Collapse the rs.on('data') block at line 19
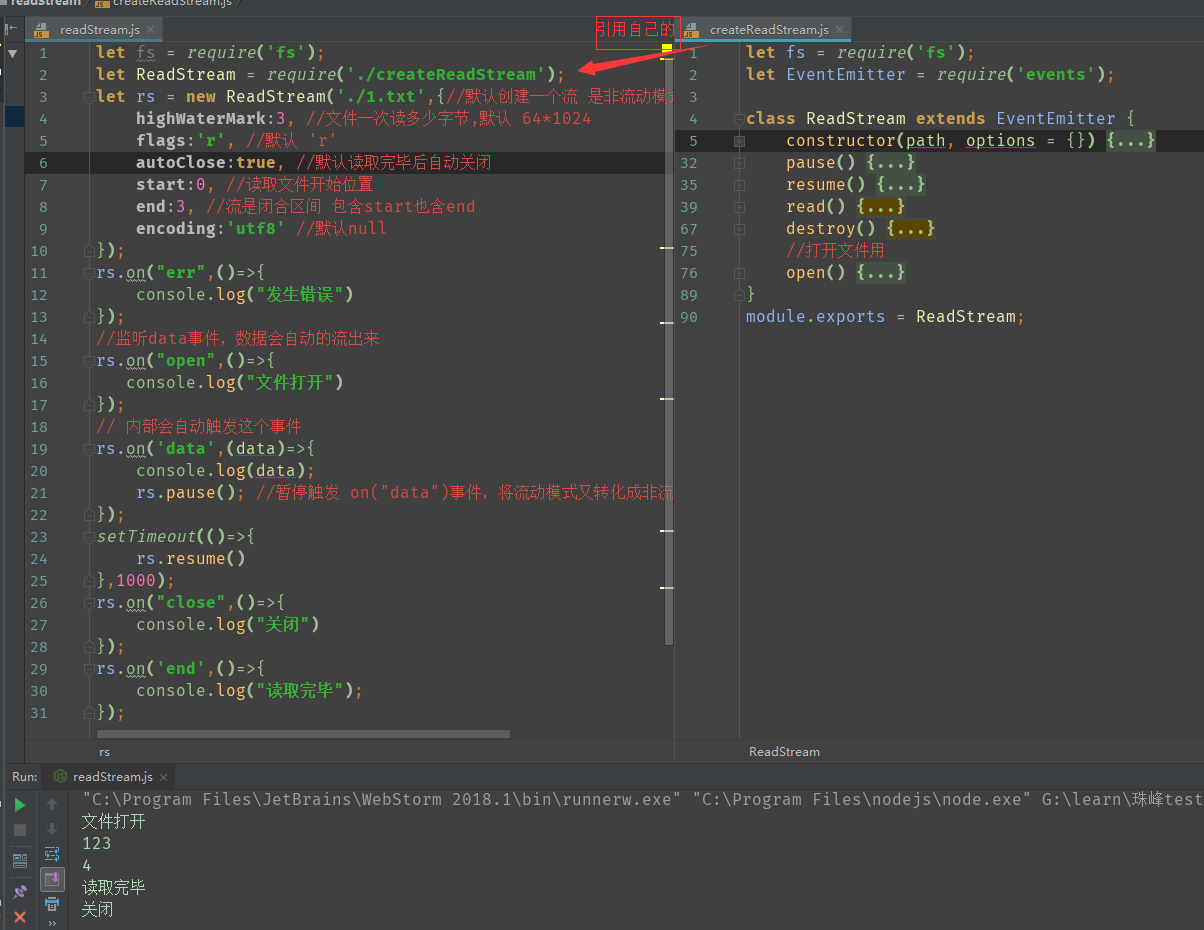 click(x=89, y=449)
